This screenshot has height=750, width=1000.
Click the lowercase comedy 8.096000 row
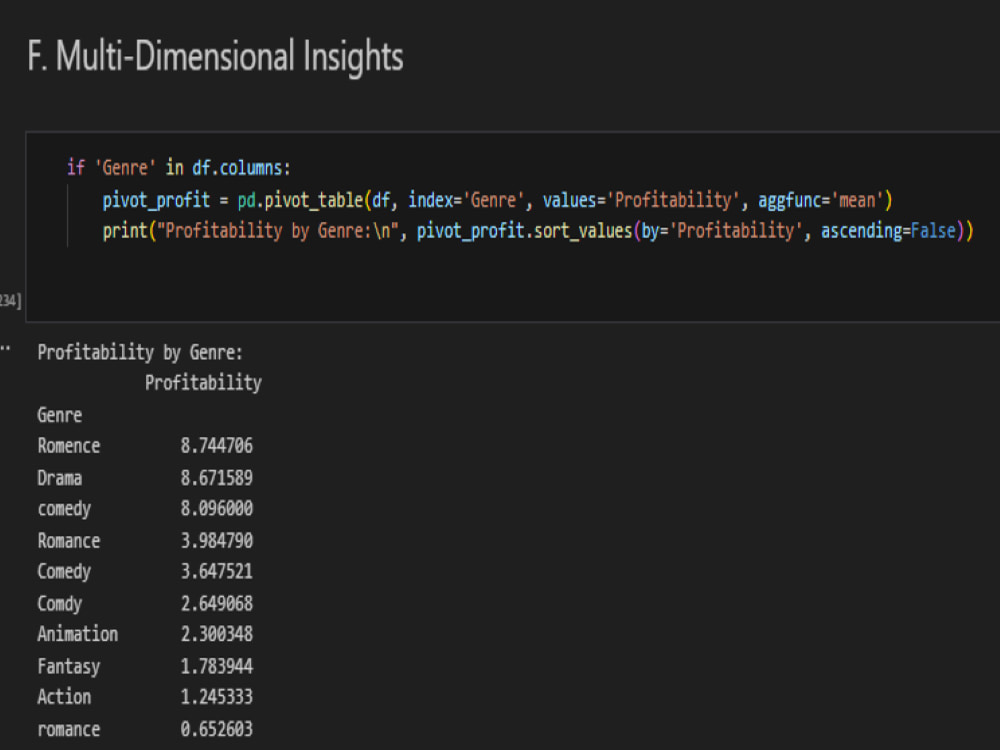coord(145,509)
